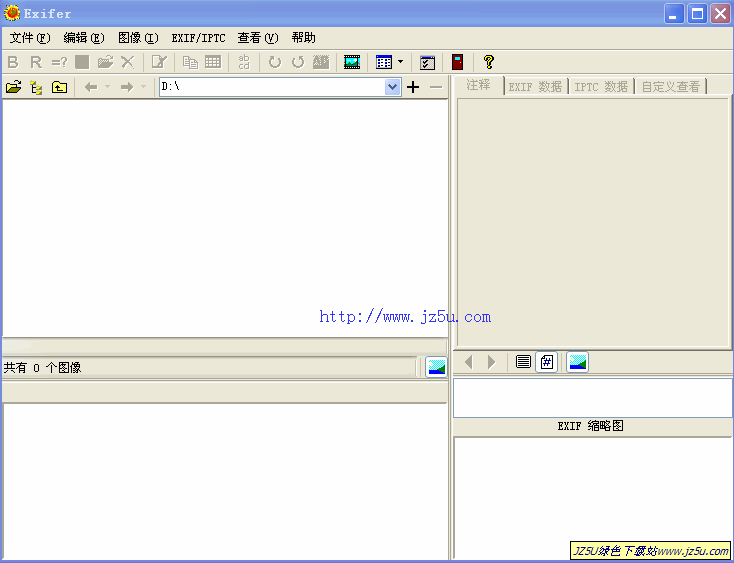Click the edit note pencil icon
This screenshot has width=734, height=563.
(x=159, y=62)
